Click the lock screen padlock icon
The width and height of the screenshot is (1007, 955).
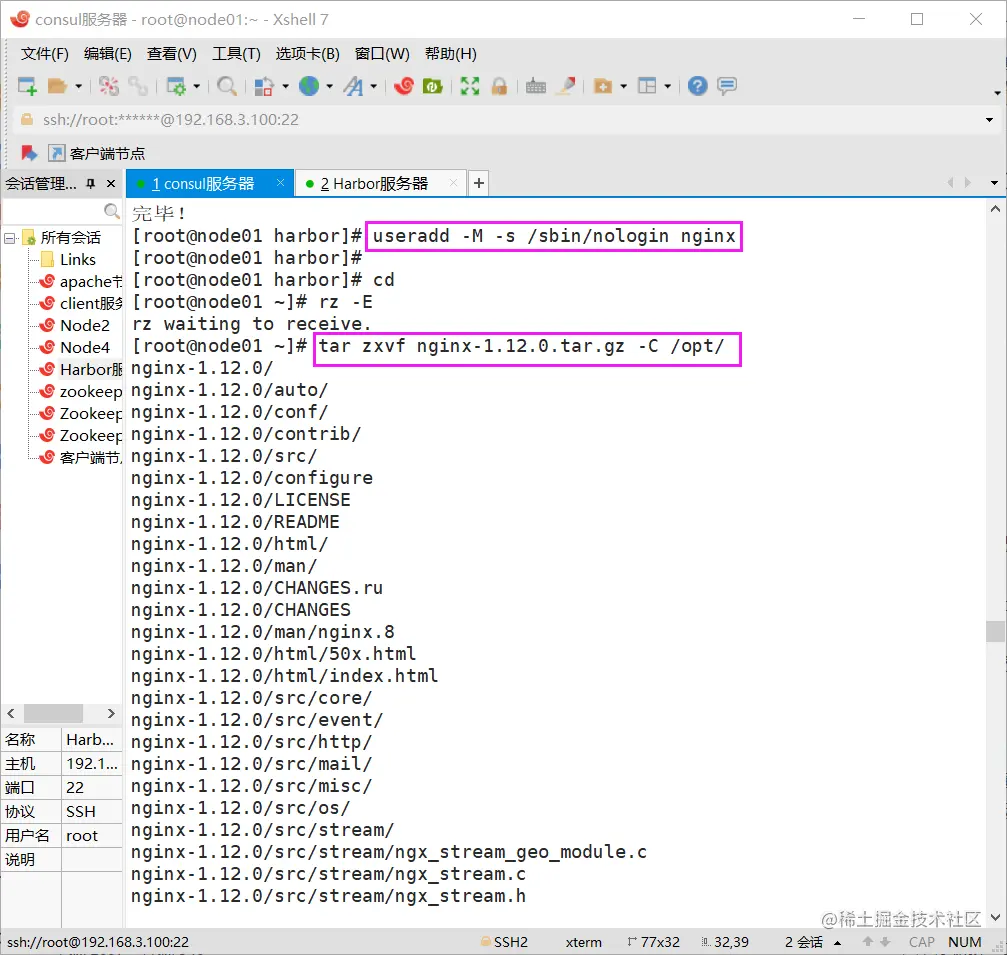[500, 85]
